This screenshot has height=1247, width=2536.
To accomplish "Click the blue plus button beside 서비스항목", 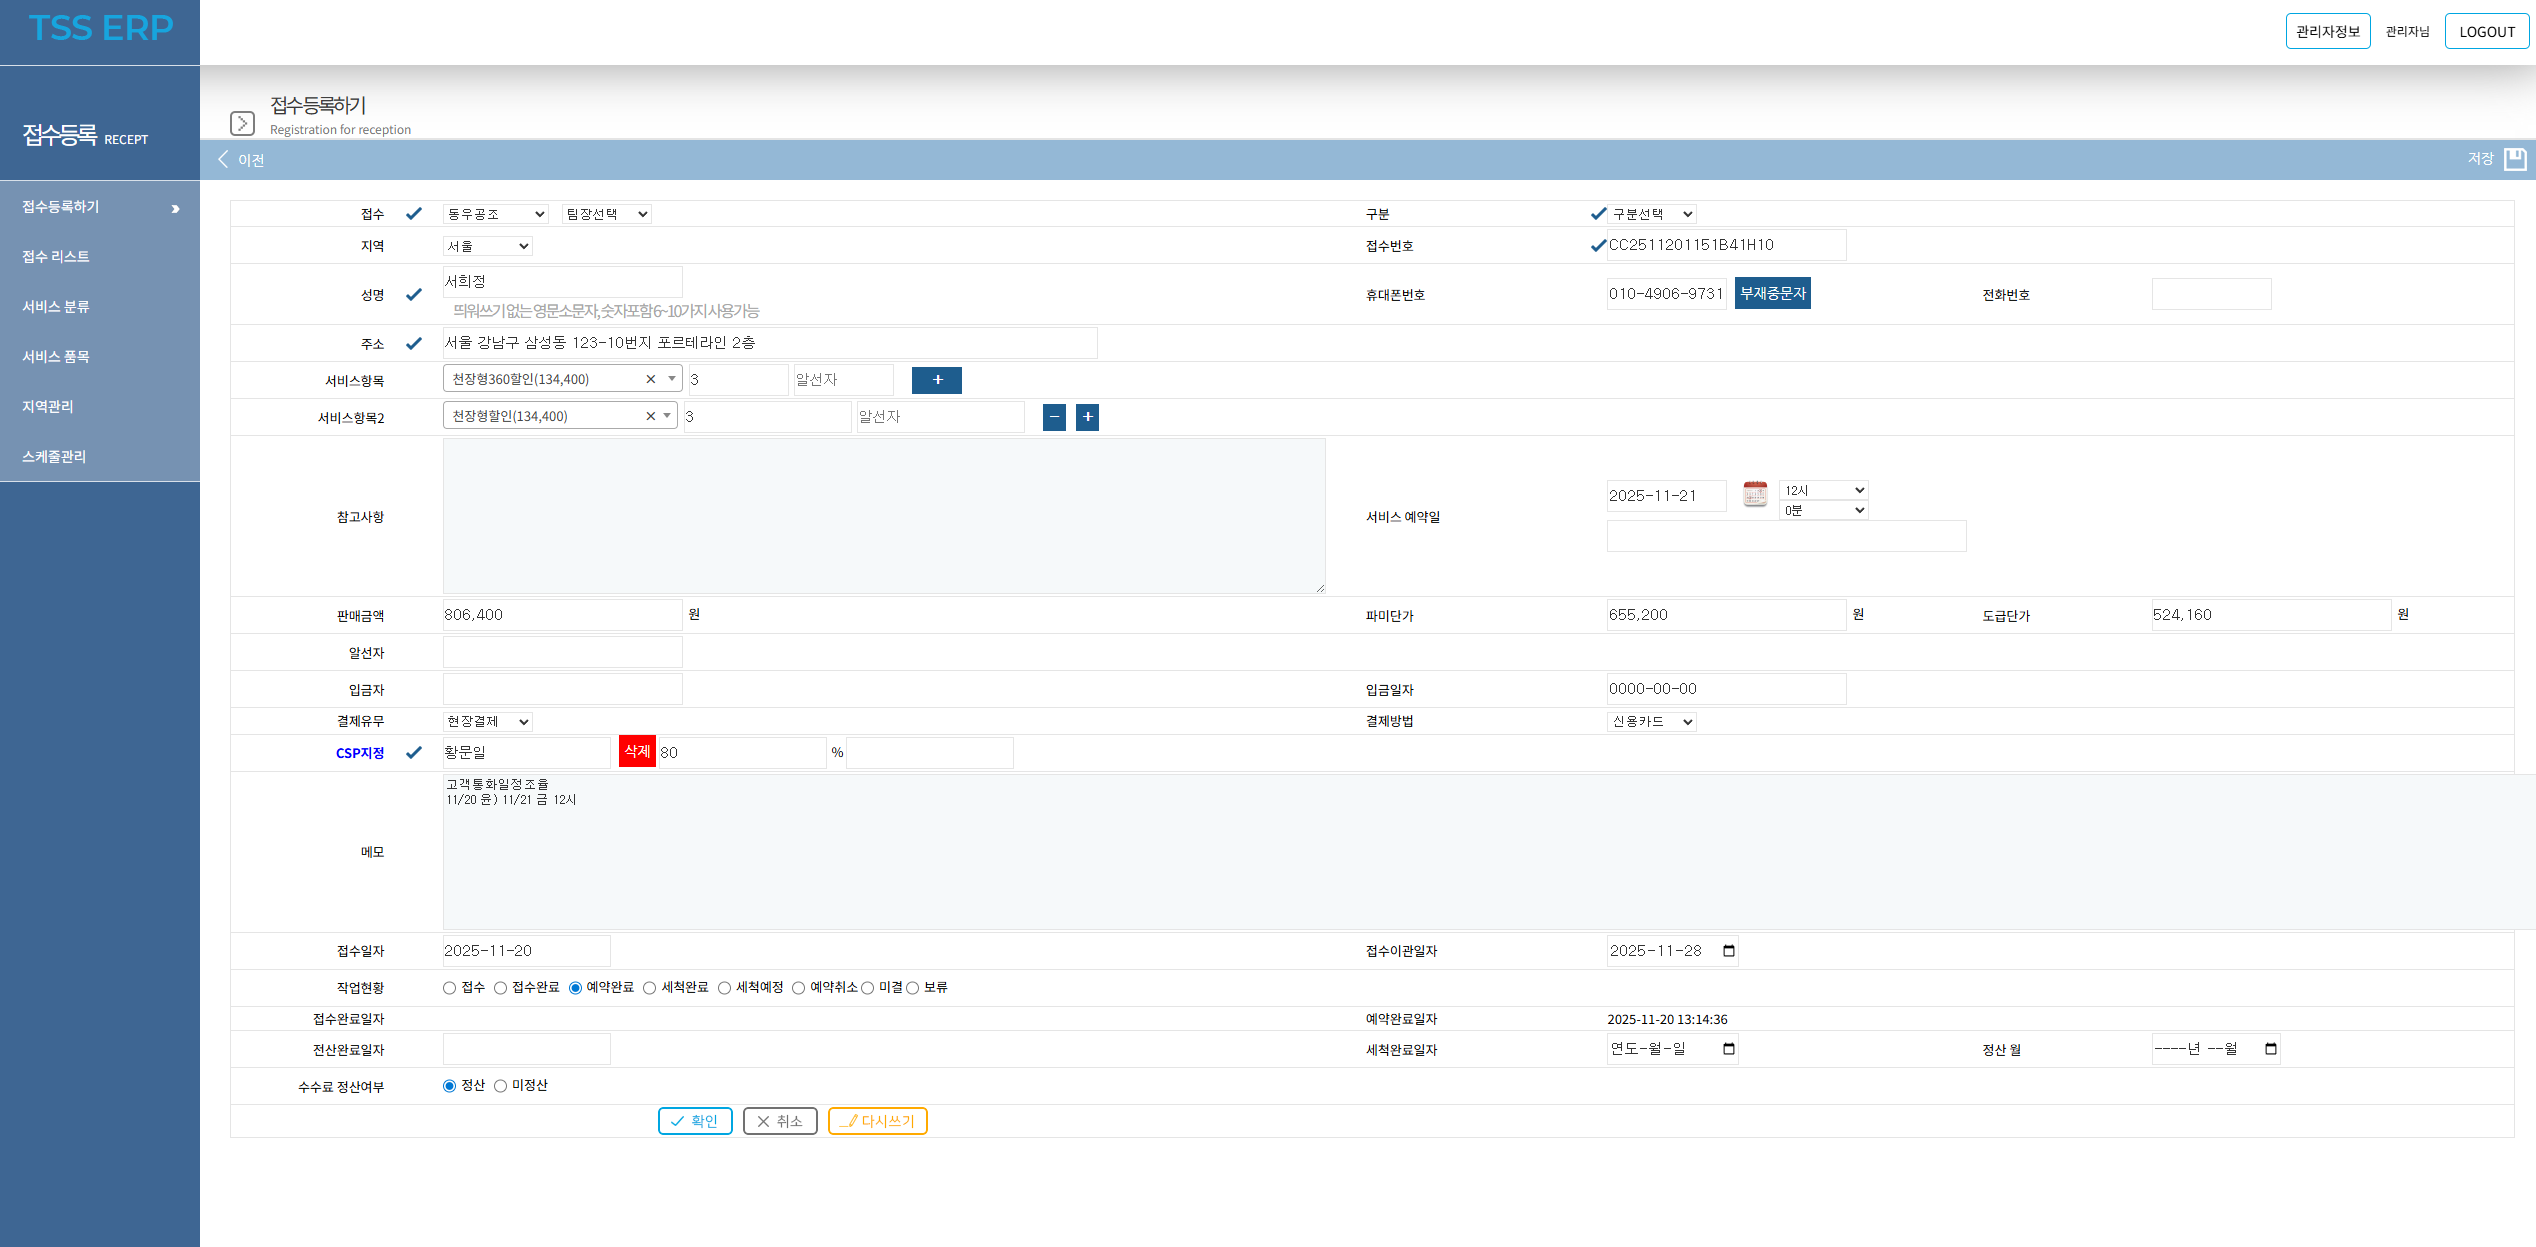I will click(936, 380).
